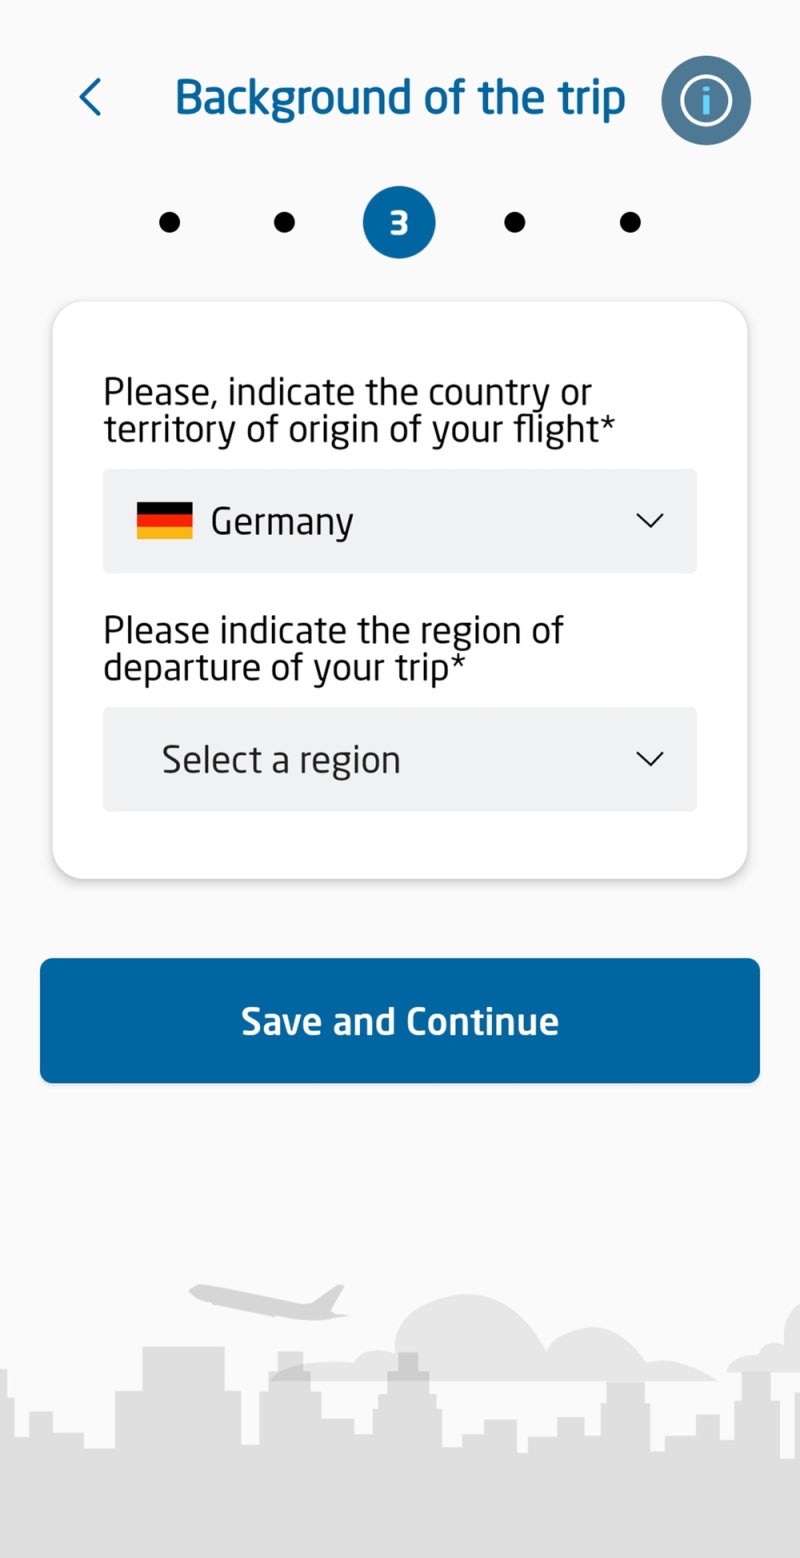Click the current step 3 indicator
800x1558 pixels.
pos(399,222)
